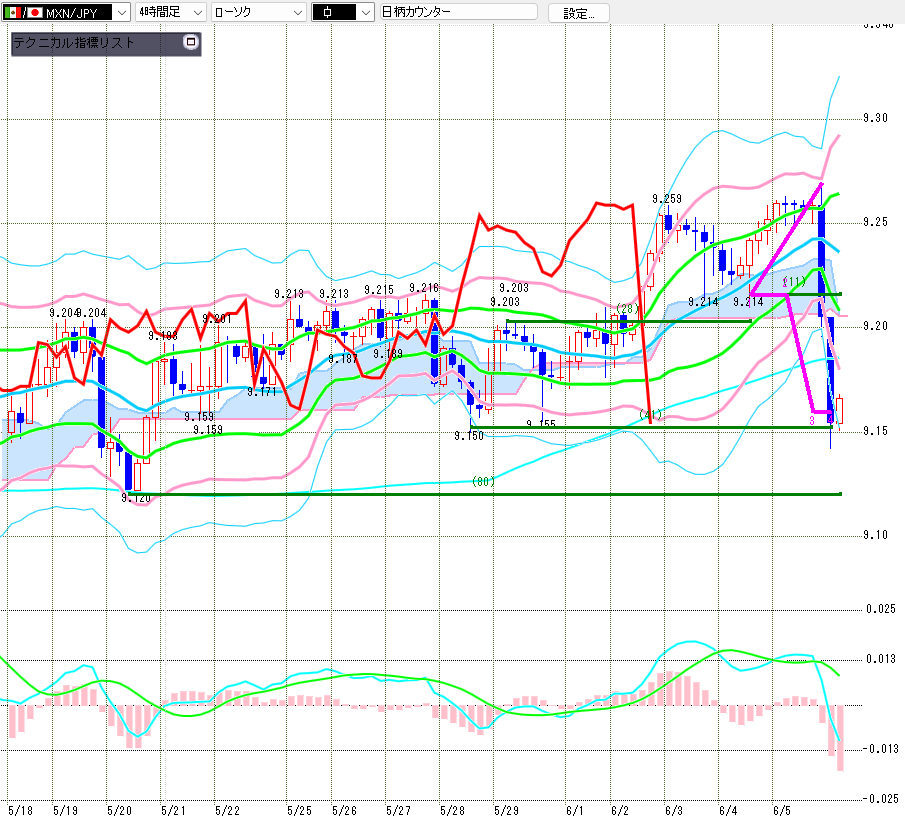The width and height of the screenshot is (905, 818).
Task: Click the 設定... button
Action: pyautogui.click(x=578, y=13)
